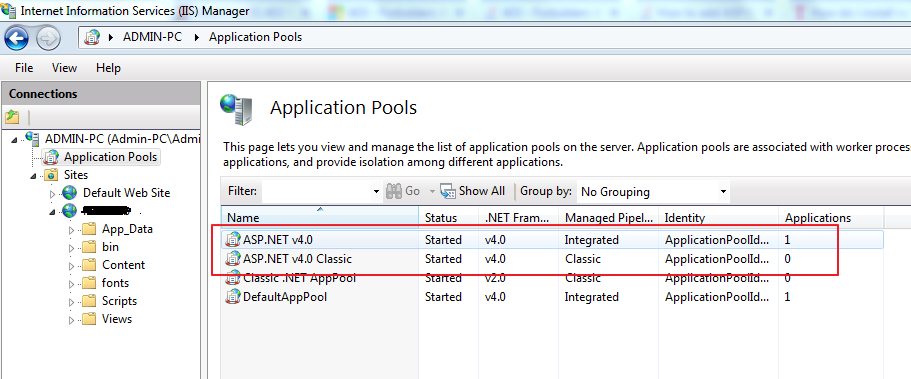The height and width of the screenshot is (379, 911).
Task: Click the Connections panel header
Action: 101,94
